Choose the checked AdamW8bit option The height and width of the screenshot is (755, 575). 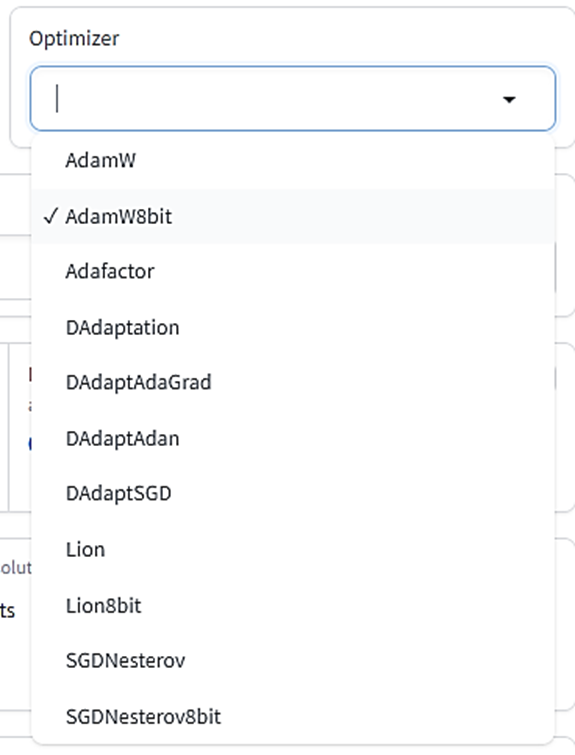(293, 217)
